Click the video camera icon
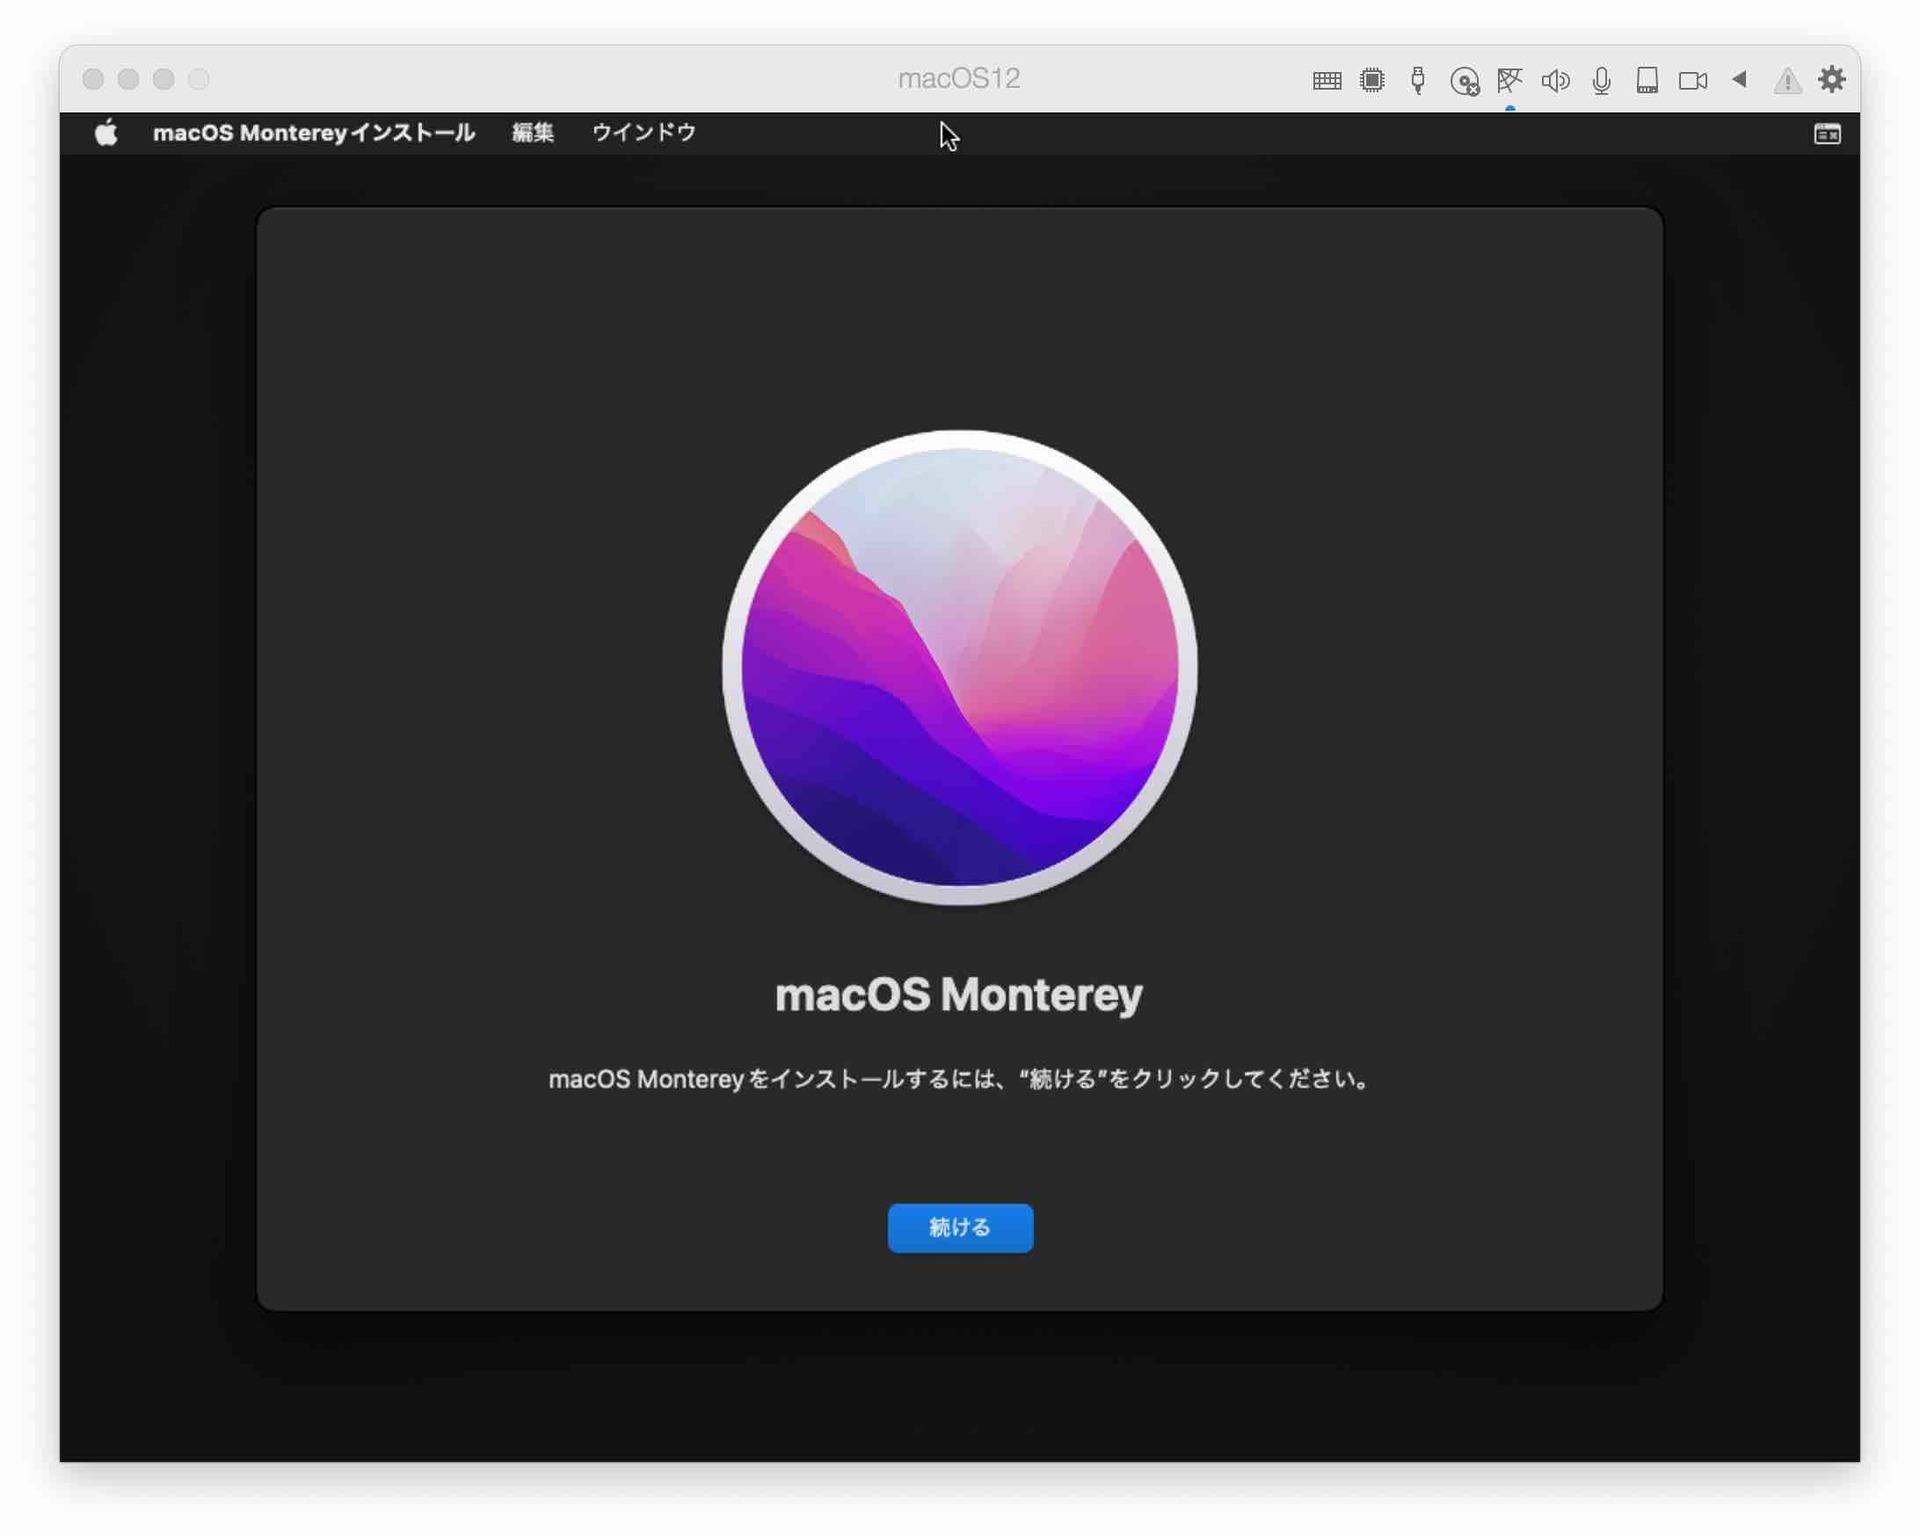This screenshot has height=1536, width=1920. coord(1693,80)
